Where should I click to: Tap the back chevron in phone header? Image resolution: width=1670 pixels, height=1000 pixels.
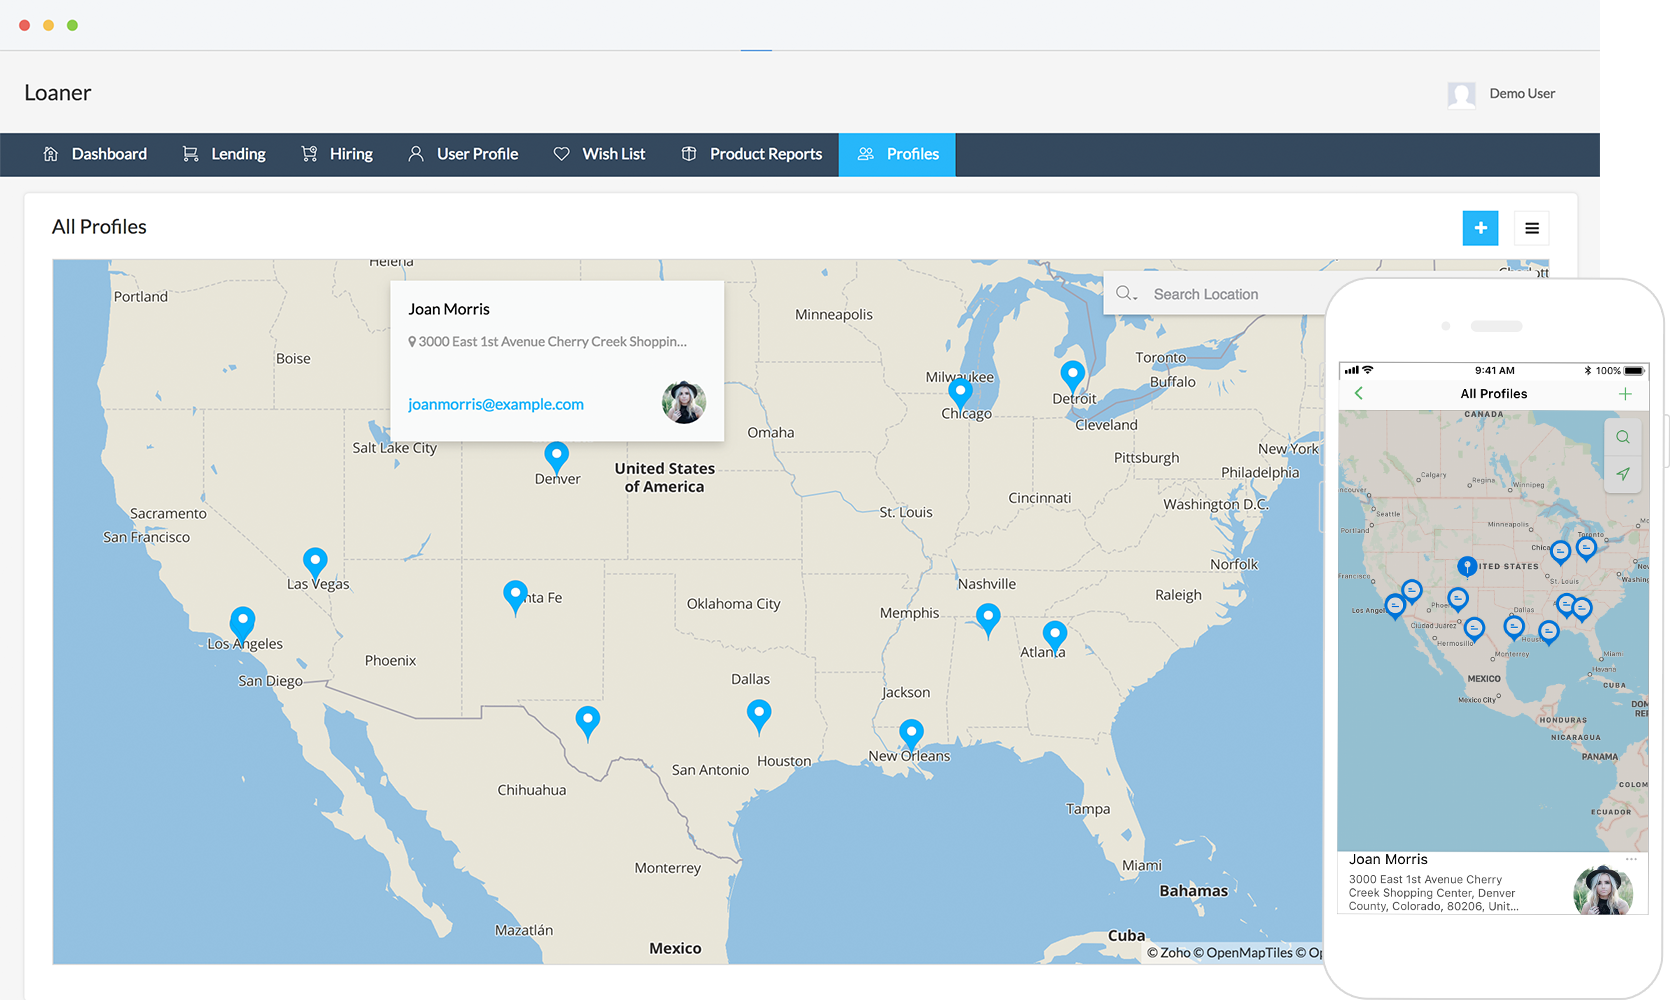pyautogui.click(x=1359, y=394)
